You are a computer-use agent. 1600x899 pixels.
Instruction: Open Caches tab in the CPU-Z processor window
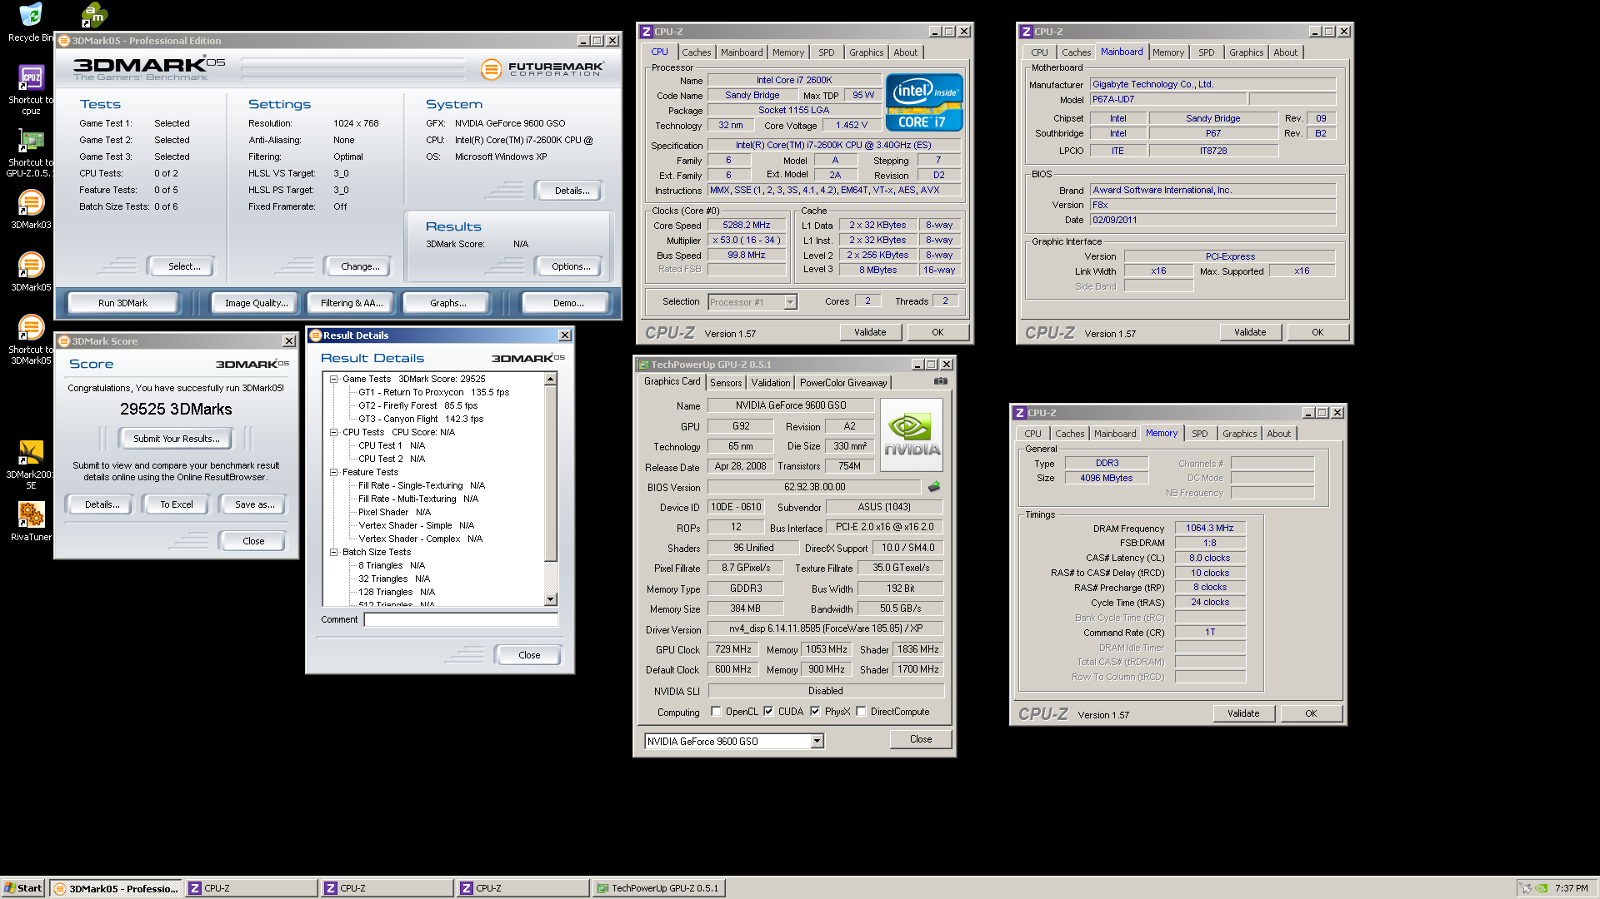[696, 53]
